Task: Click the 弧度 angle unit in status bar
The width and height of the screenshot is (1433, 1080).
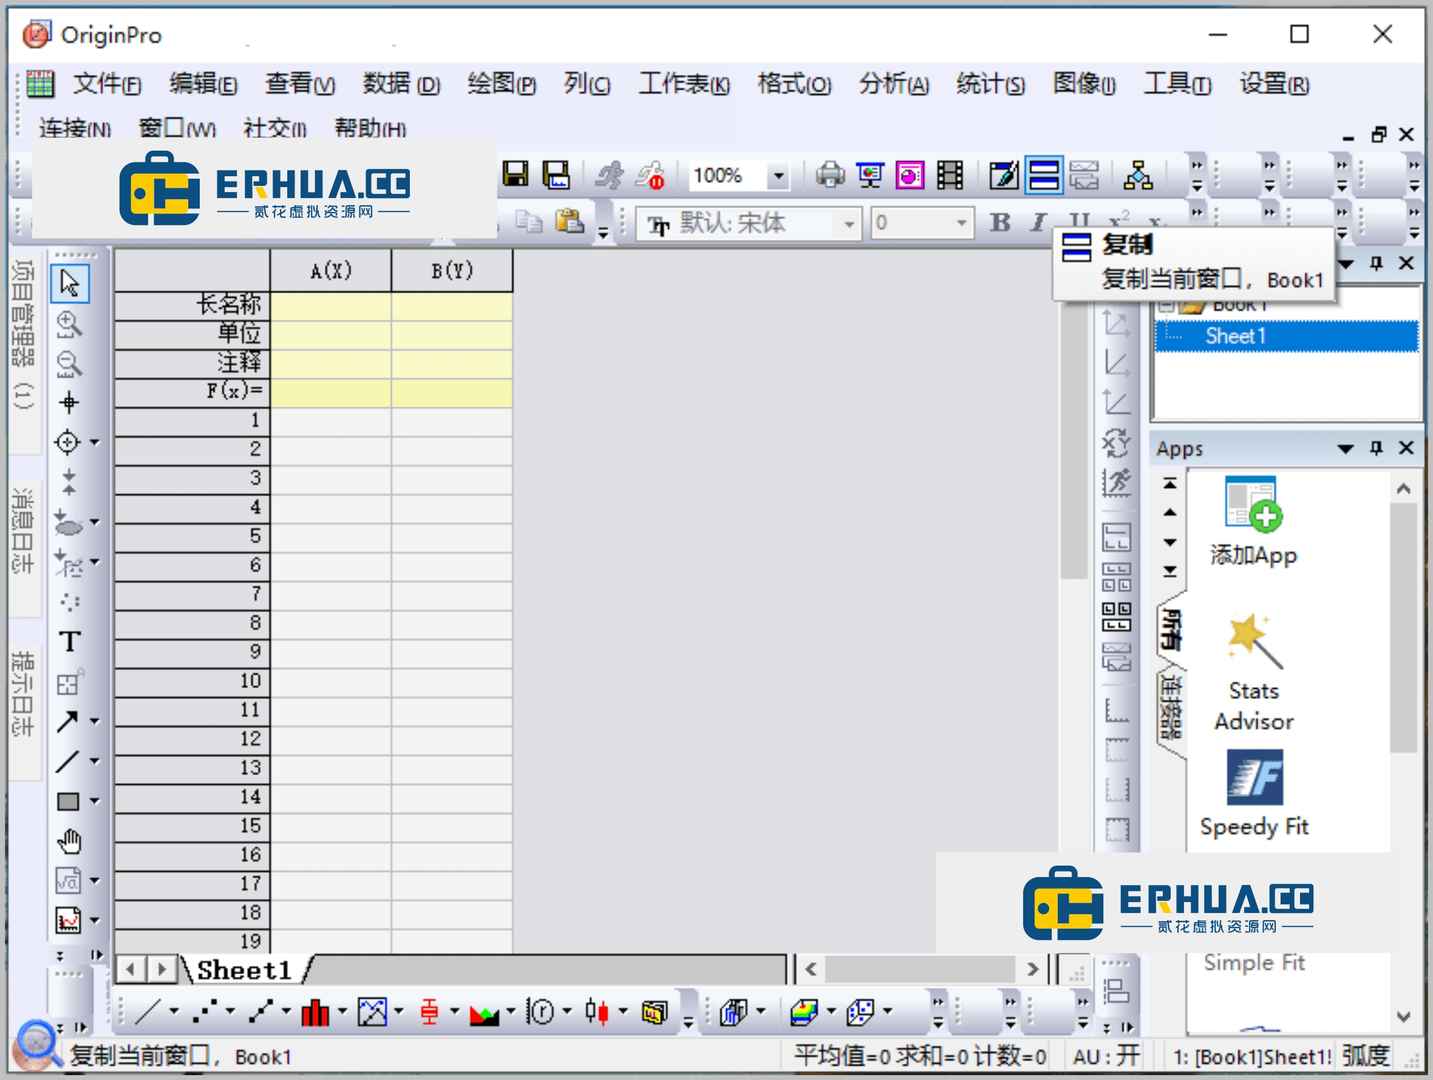Action: tap(1366, 1056)
